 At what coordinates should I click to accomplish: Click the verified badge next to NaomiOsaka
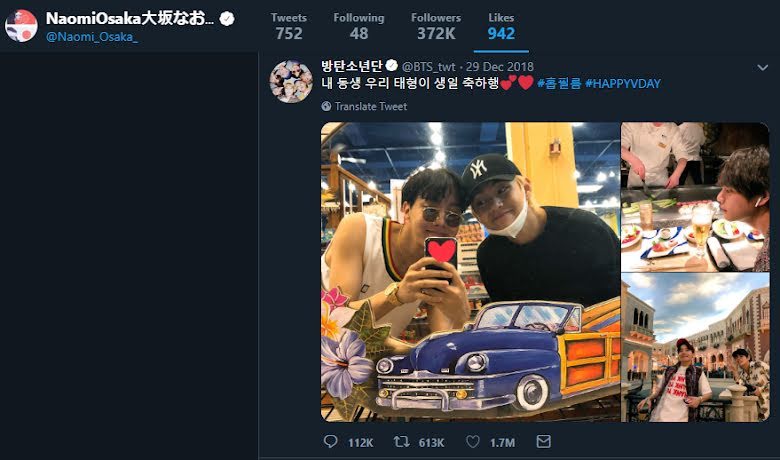pos(227,19)
